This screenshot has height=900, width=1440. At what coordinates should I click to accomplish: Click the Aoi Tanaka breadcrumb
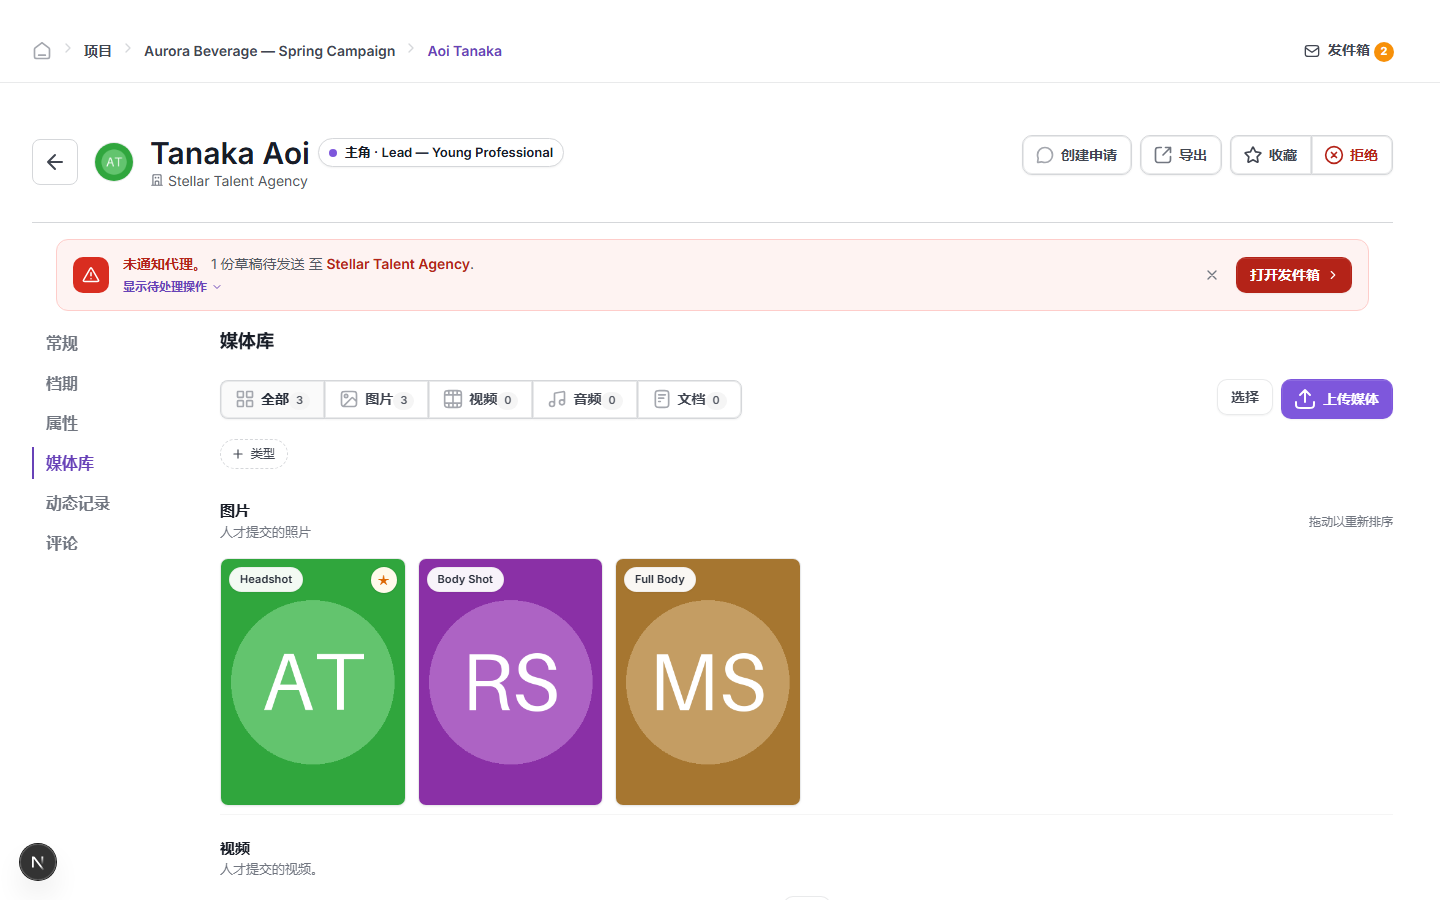coord(464,51)
